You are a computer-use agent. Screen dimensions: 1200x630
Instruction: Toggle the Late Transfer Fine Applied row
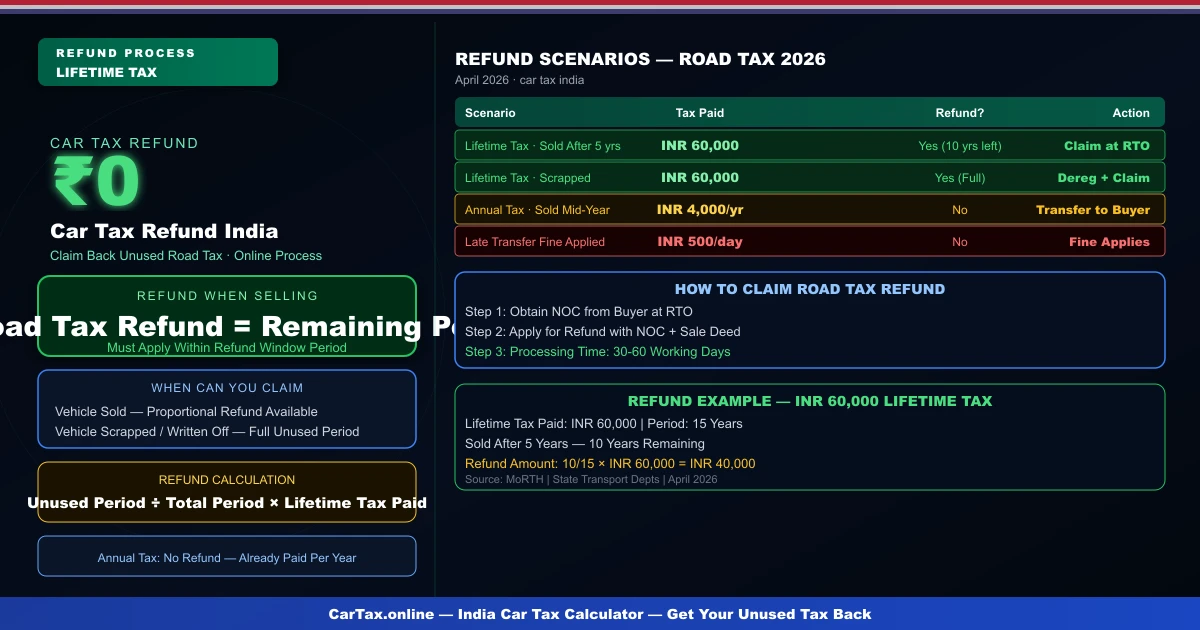(x=810, y=241)
